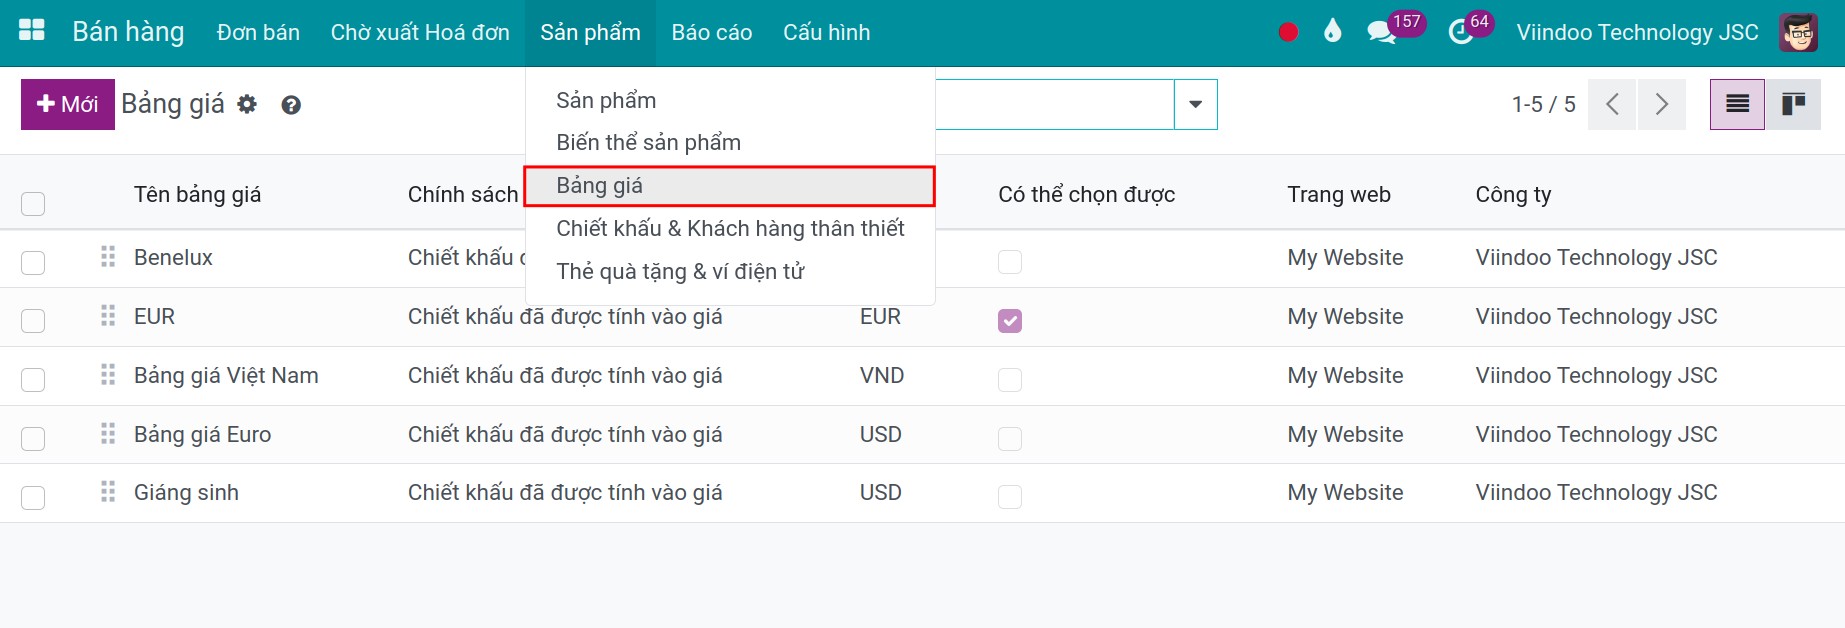Choose Sản phẩm in the dropdown list
The height and width of the screenshot is (628, 1845).
[x=730, y=100]
